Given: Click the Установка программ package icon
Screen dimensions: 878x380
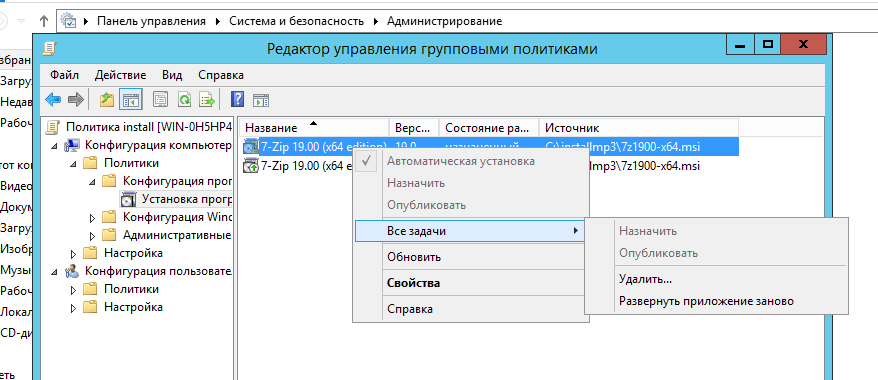Looking at the screenshot, I should coord(128,199).
